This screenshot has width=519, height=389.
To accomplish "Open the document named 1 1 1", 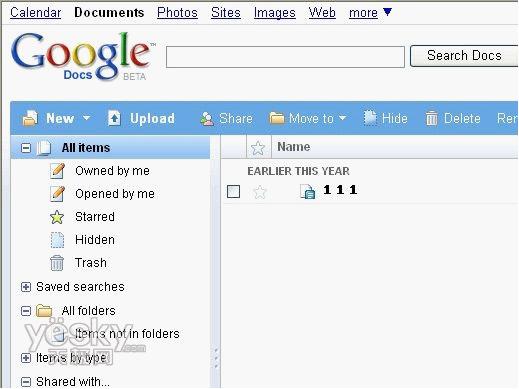I will pyautogui.click(x=340, y=190).
